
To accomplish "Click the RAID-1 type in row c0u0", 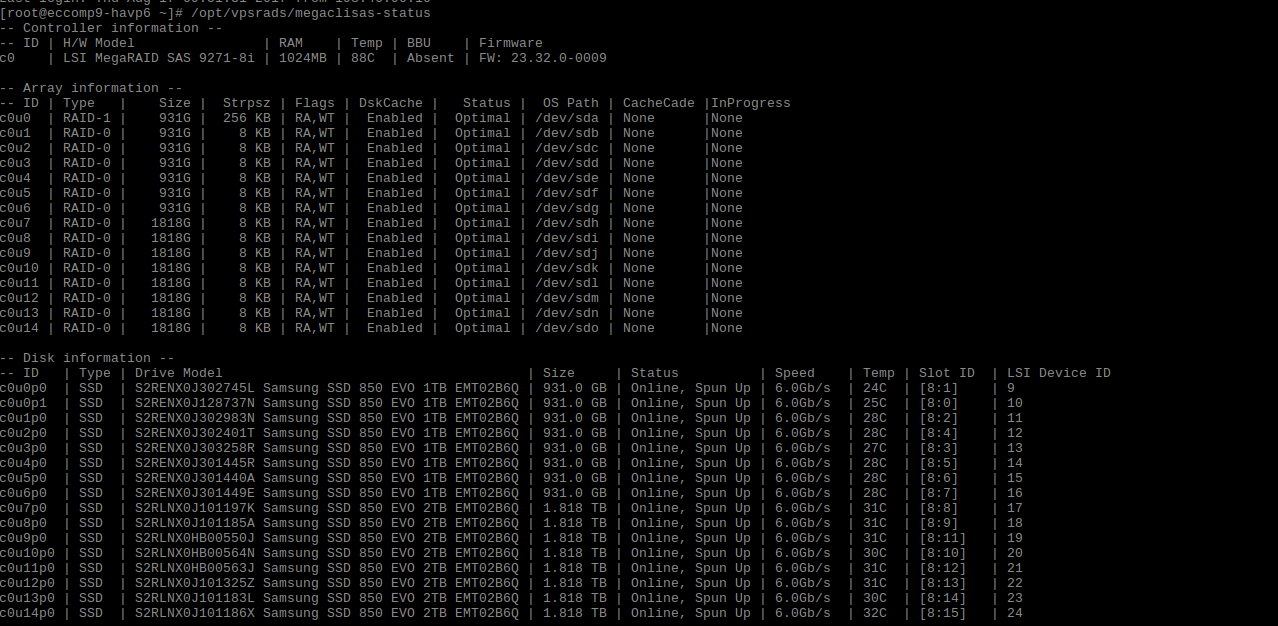I will [x=86, y=118].
